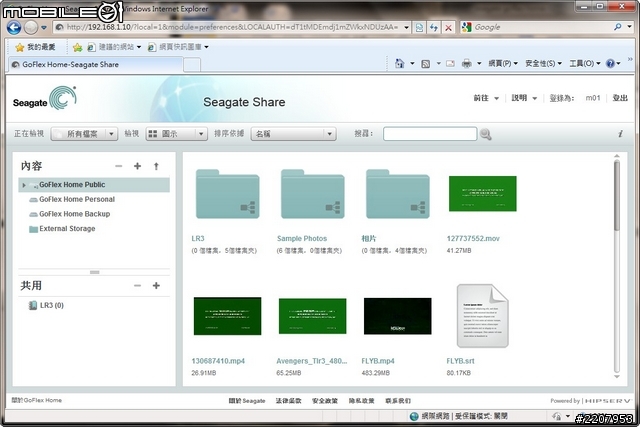Click the 聯系我們 footer link
Image resolution: width=640 pixels, height=427 pixels.
coord(398,401)
